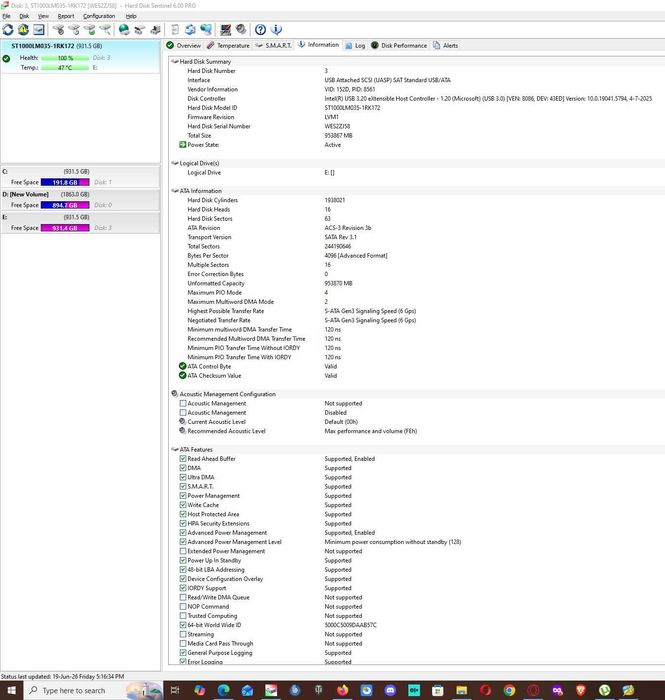The image size is (665, 700).
Task: Toggle the Ultra DMA checkbox
Action: 183,477
